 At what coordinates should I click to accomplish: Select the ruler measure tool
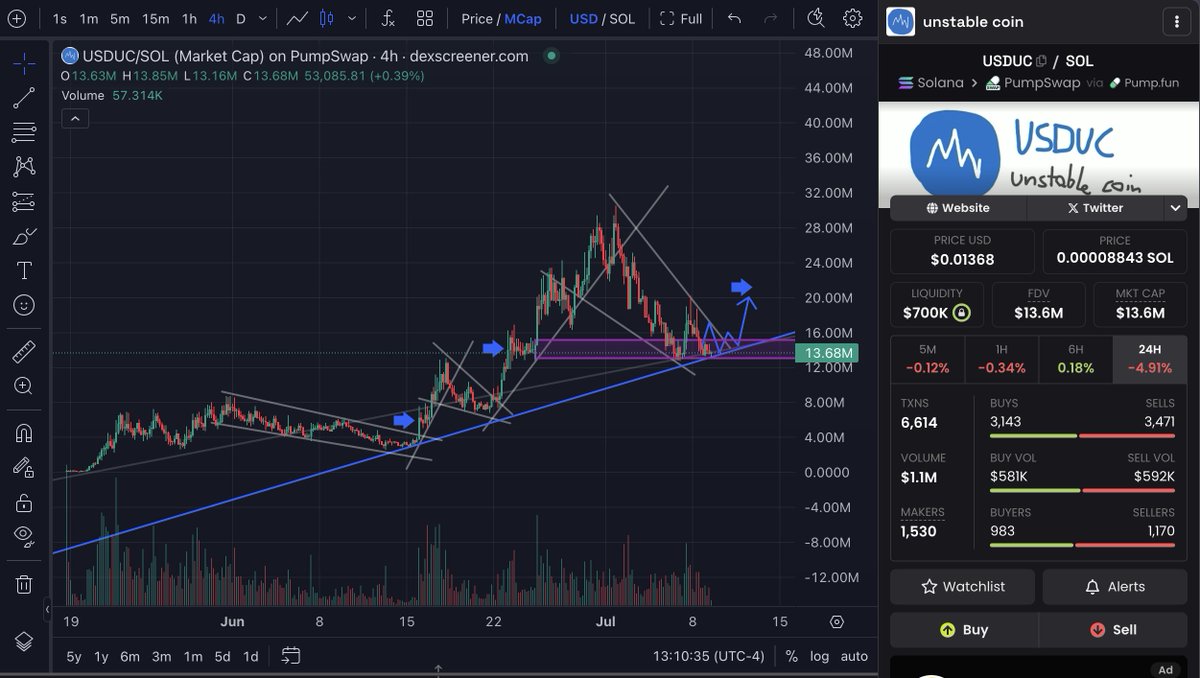[x=24, y=351]
